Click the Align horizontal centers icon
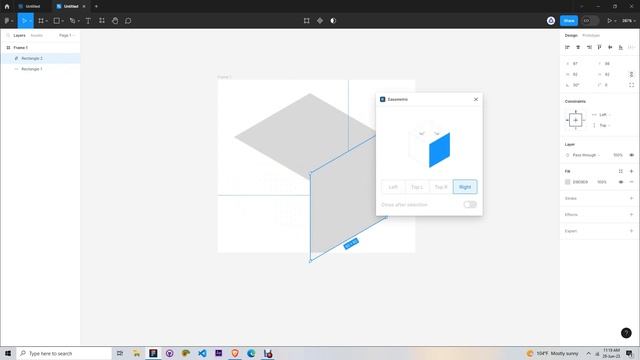640x360 pixels. click(578, 47)
